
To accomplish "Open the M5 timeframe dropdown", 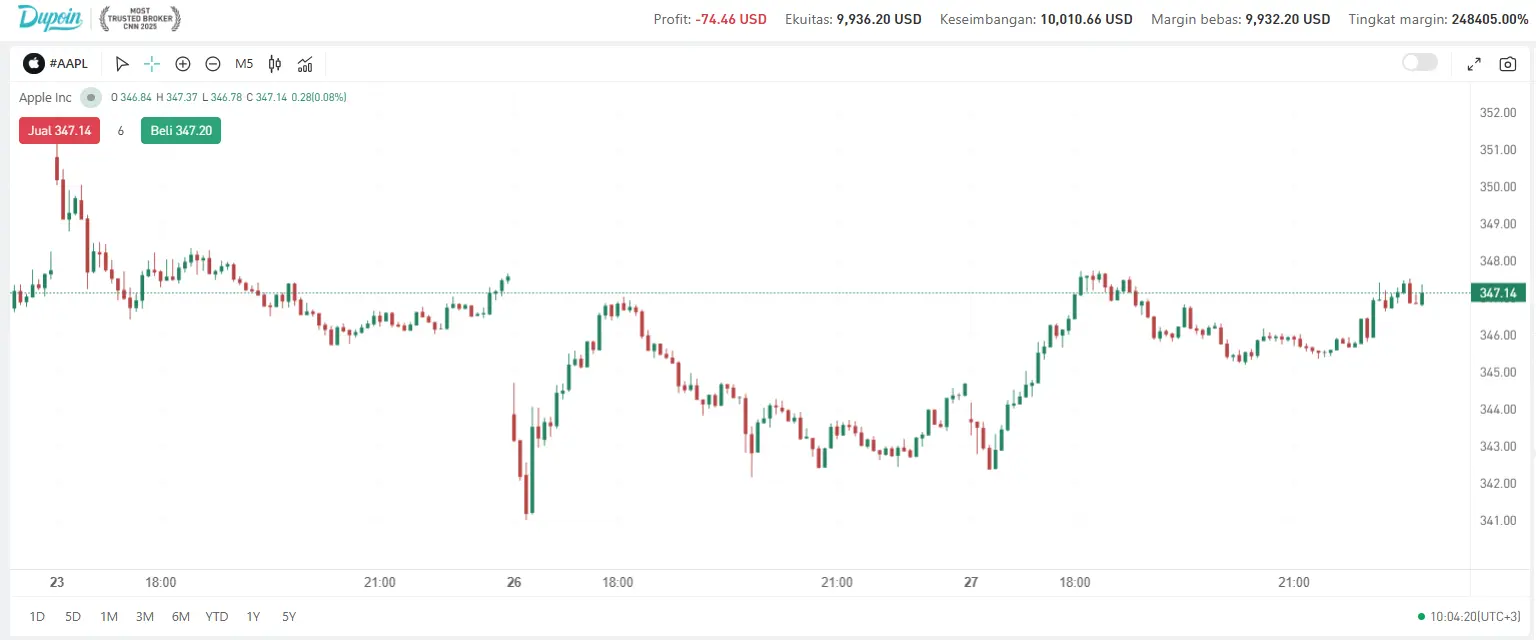I will pyautogui.click(x=244, y=64).
